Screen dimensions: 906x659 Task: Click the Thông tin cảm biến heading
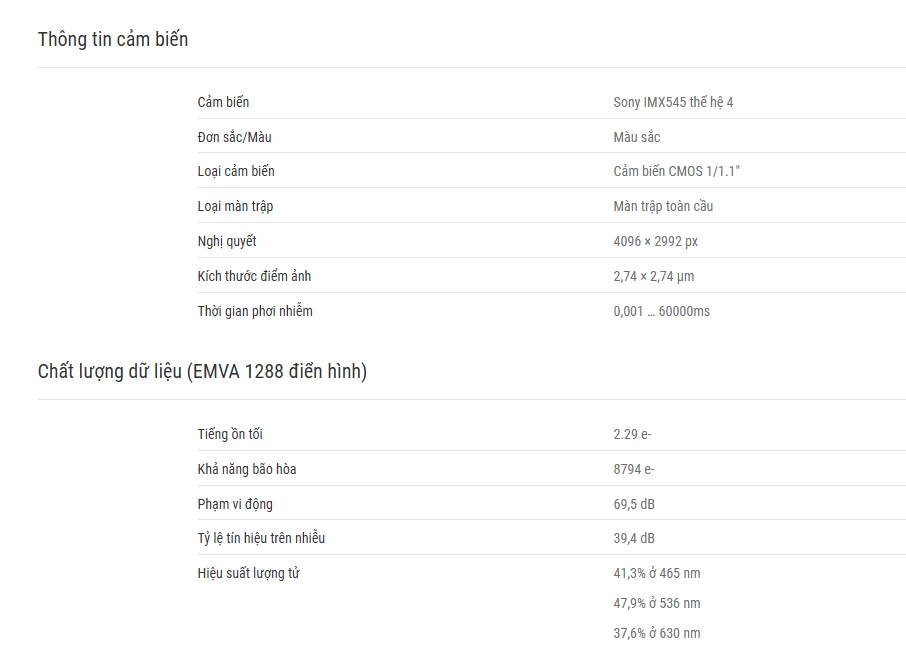(x=113, y=39)
